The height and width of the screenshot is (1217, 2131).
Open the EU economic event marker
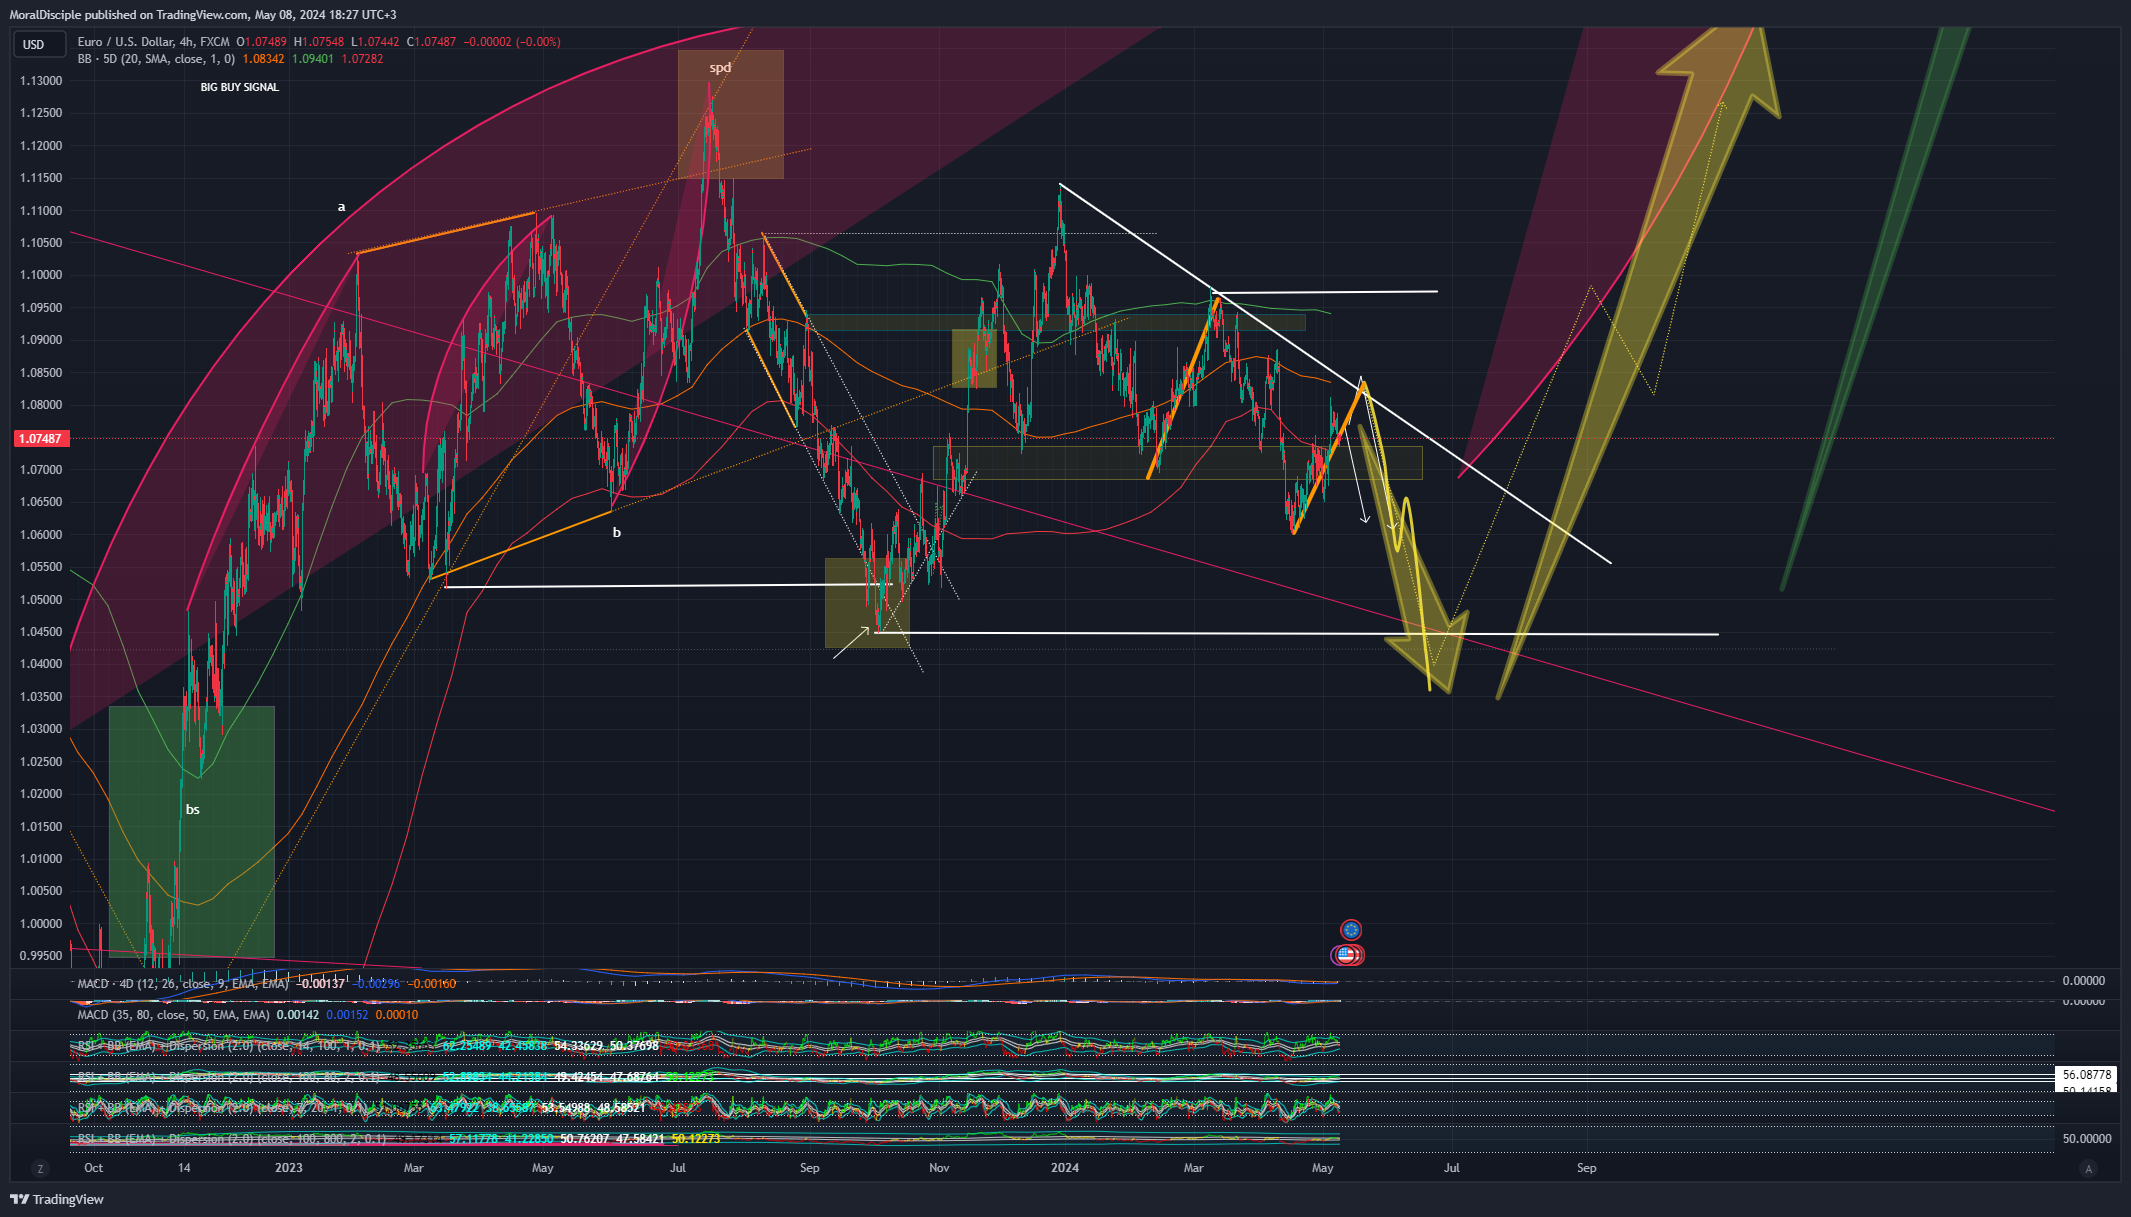point(1351,930)
